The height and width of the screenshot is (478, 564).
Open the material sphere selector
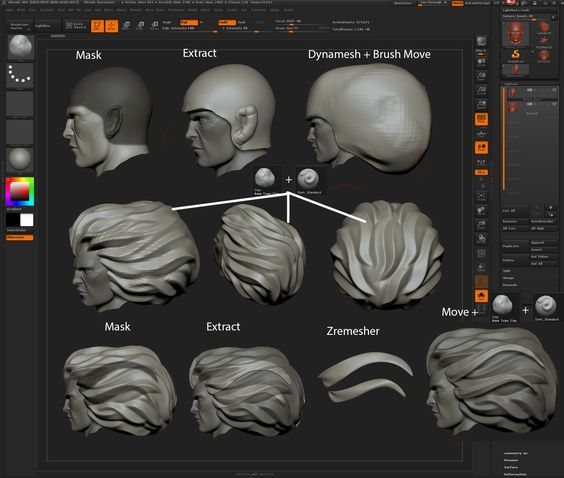pyautogui.click(x=20, y=160)
